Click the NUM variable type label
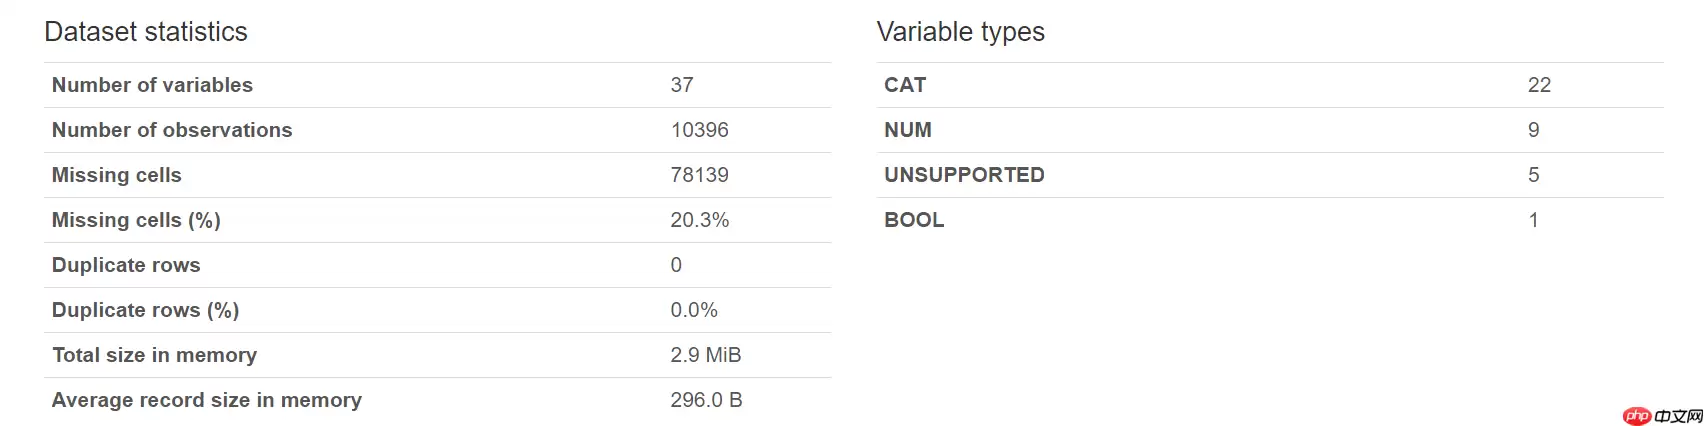The height and width of the screenshot is (426, 1704). (x=908, y=130)
